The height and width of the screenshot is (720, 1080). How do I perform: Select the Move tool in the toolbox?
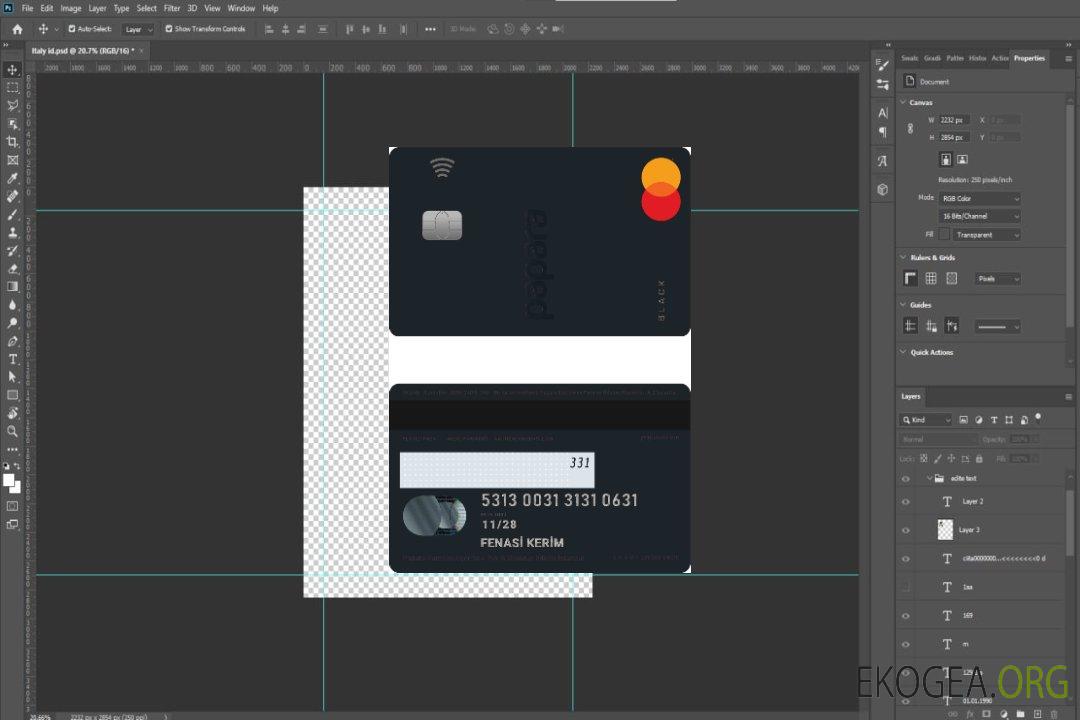pyautogui.click(x=12, y=70)
